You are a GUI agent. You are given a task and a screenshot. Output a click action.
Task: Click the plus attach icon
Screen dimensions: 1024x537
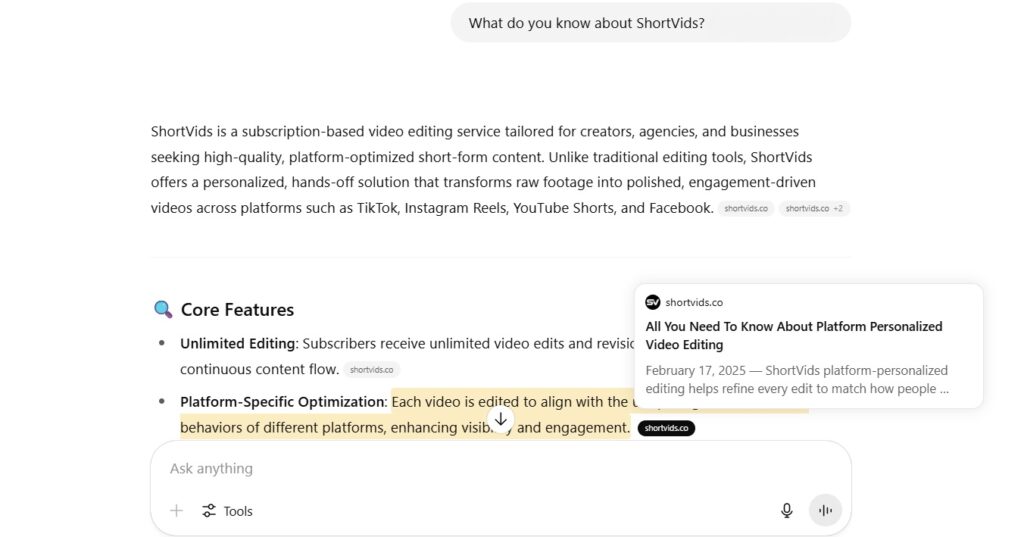176,511
